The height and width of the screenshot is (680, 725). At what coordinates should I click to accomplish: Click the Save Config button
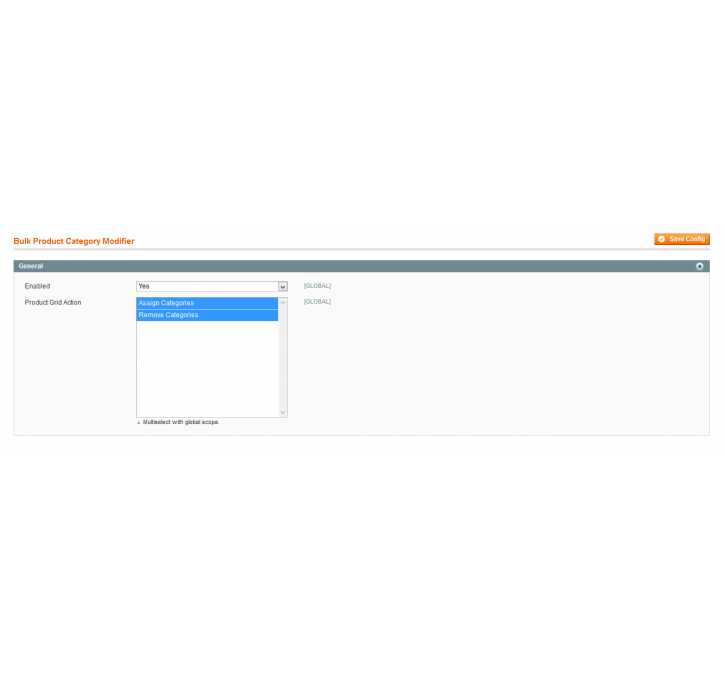(x=682, y=239)
